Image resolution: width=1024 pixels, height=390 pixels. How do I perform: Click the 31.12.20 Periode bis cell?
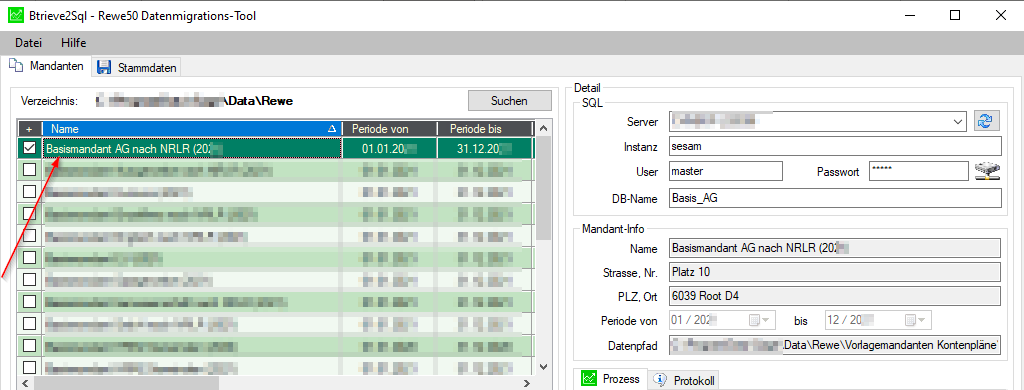[x=485, y=148]
